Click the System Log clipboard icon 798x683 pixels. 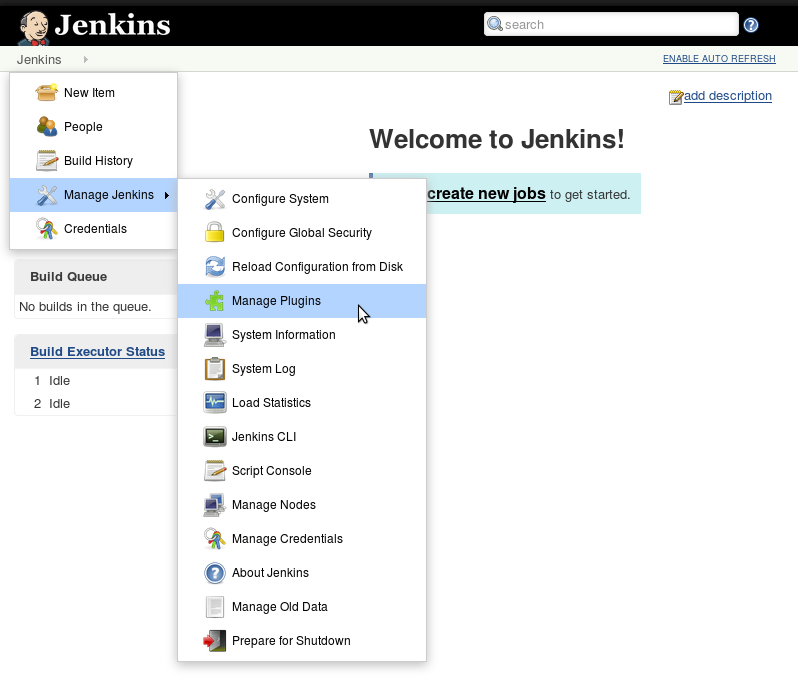point(214,368)
